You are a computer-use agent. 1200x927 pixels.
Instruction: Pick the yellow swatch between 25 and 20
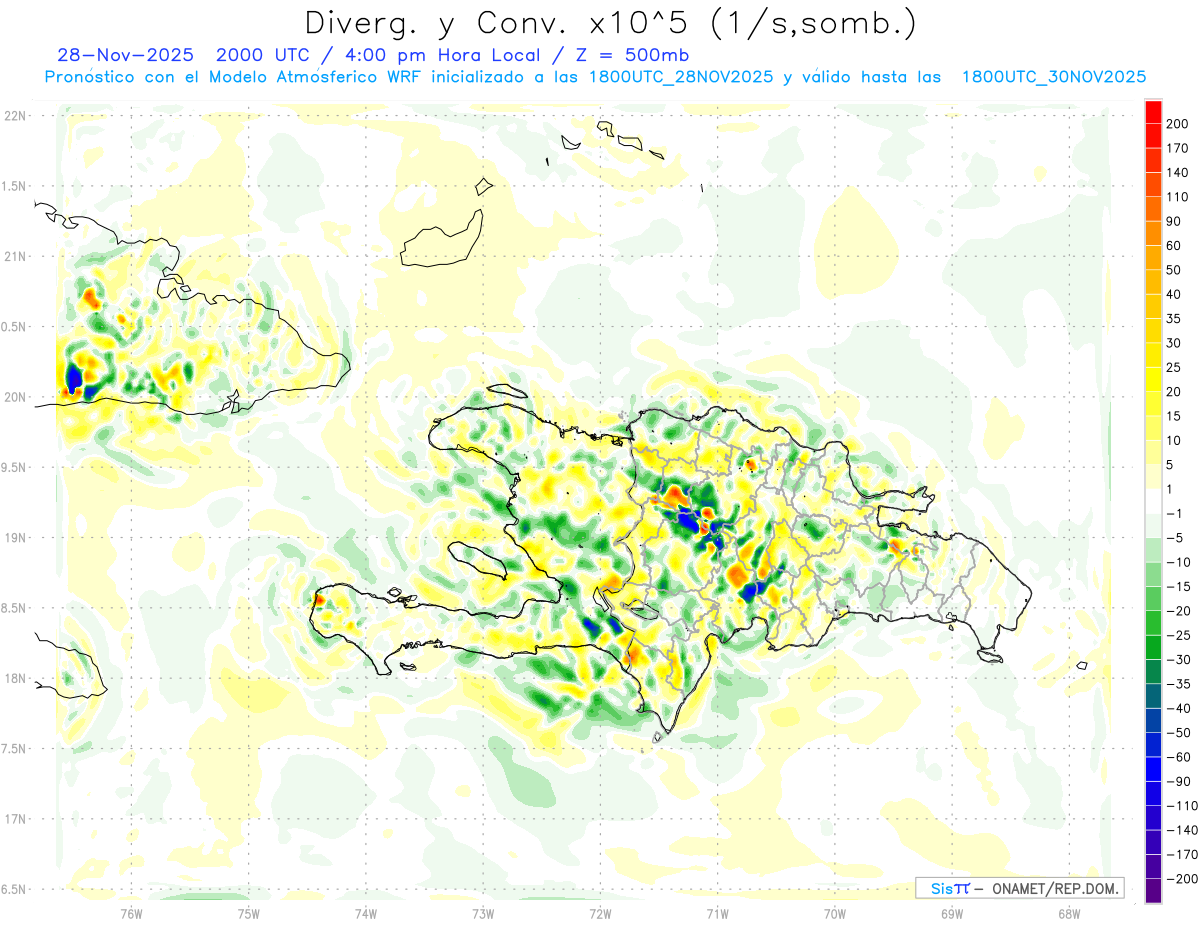[x=1154, y=380]
